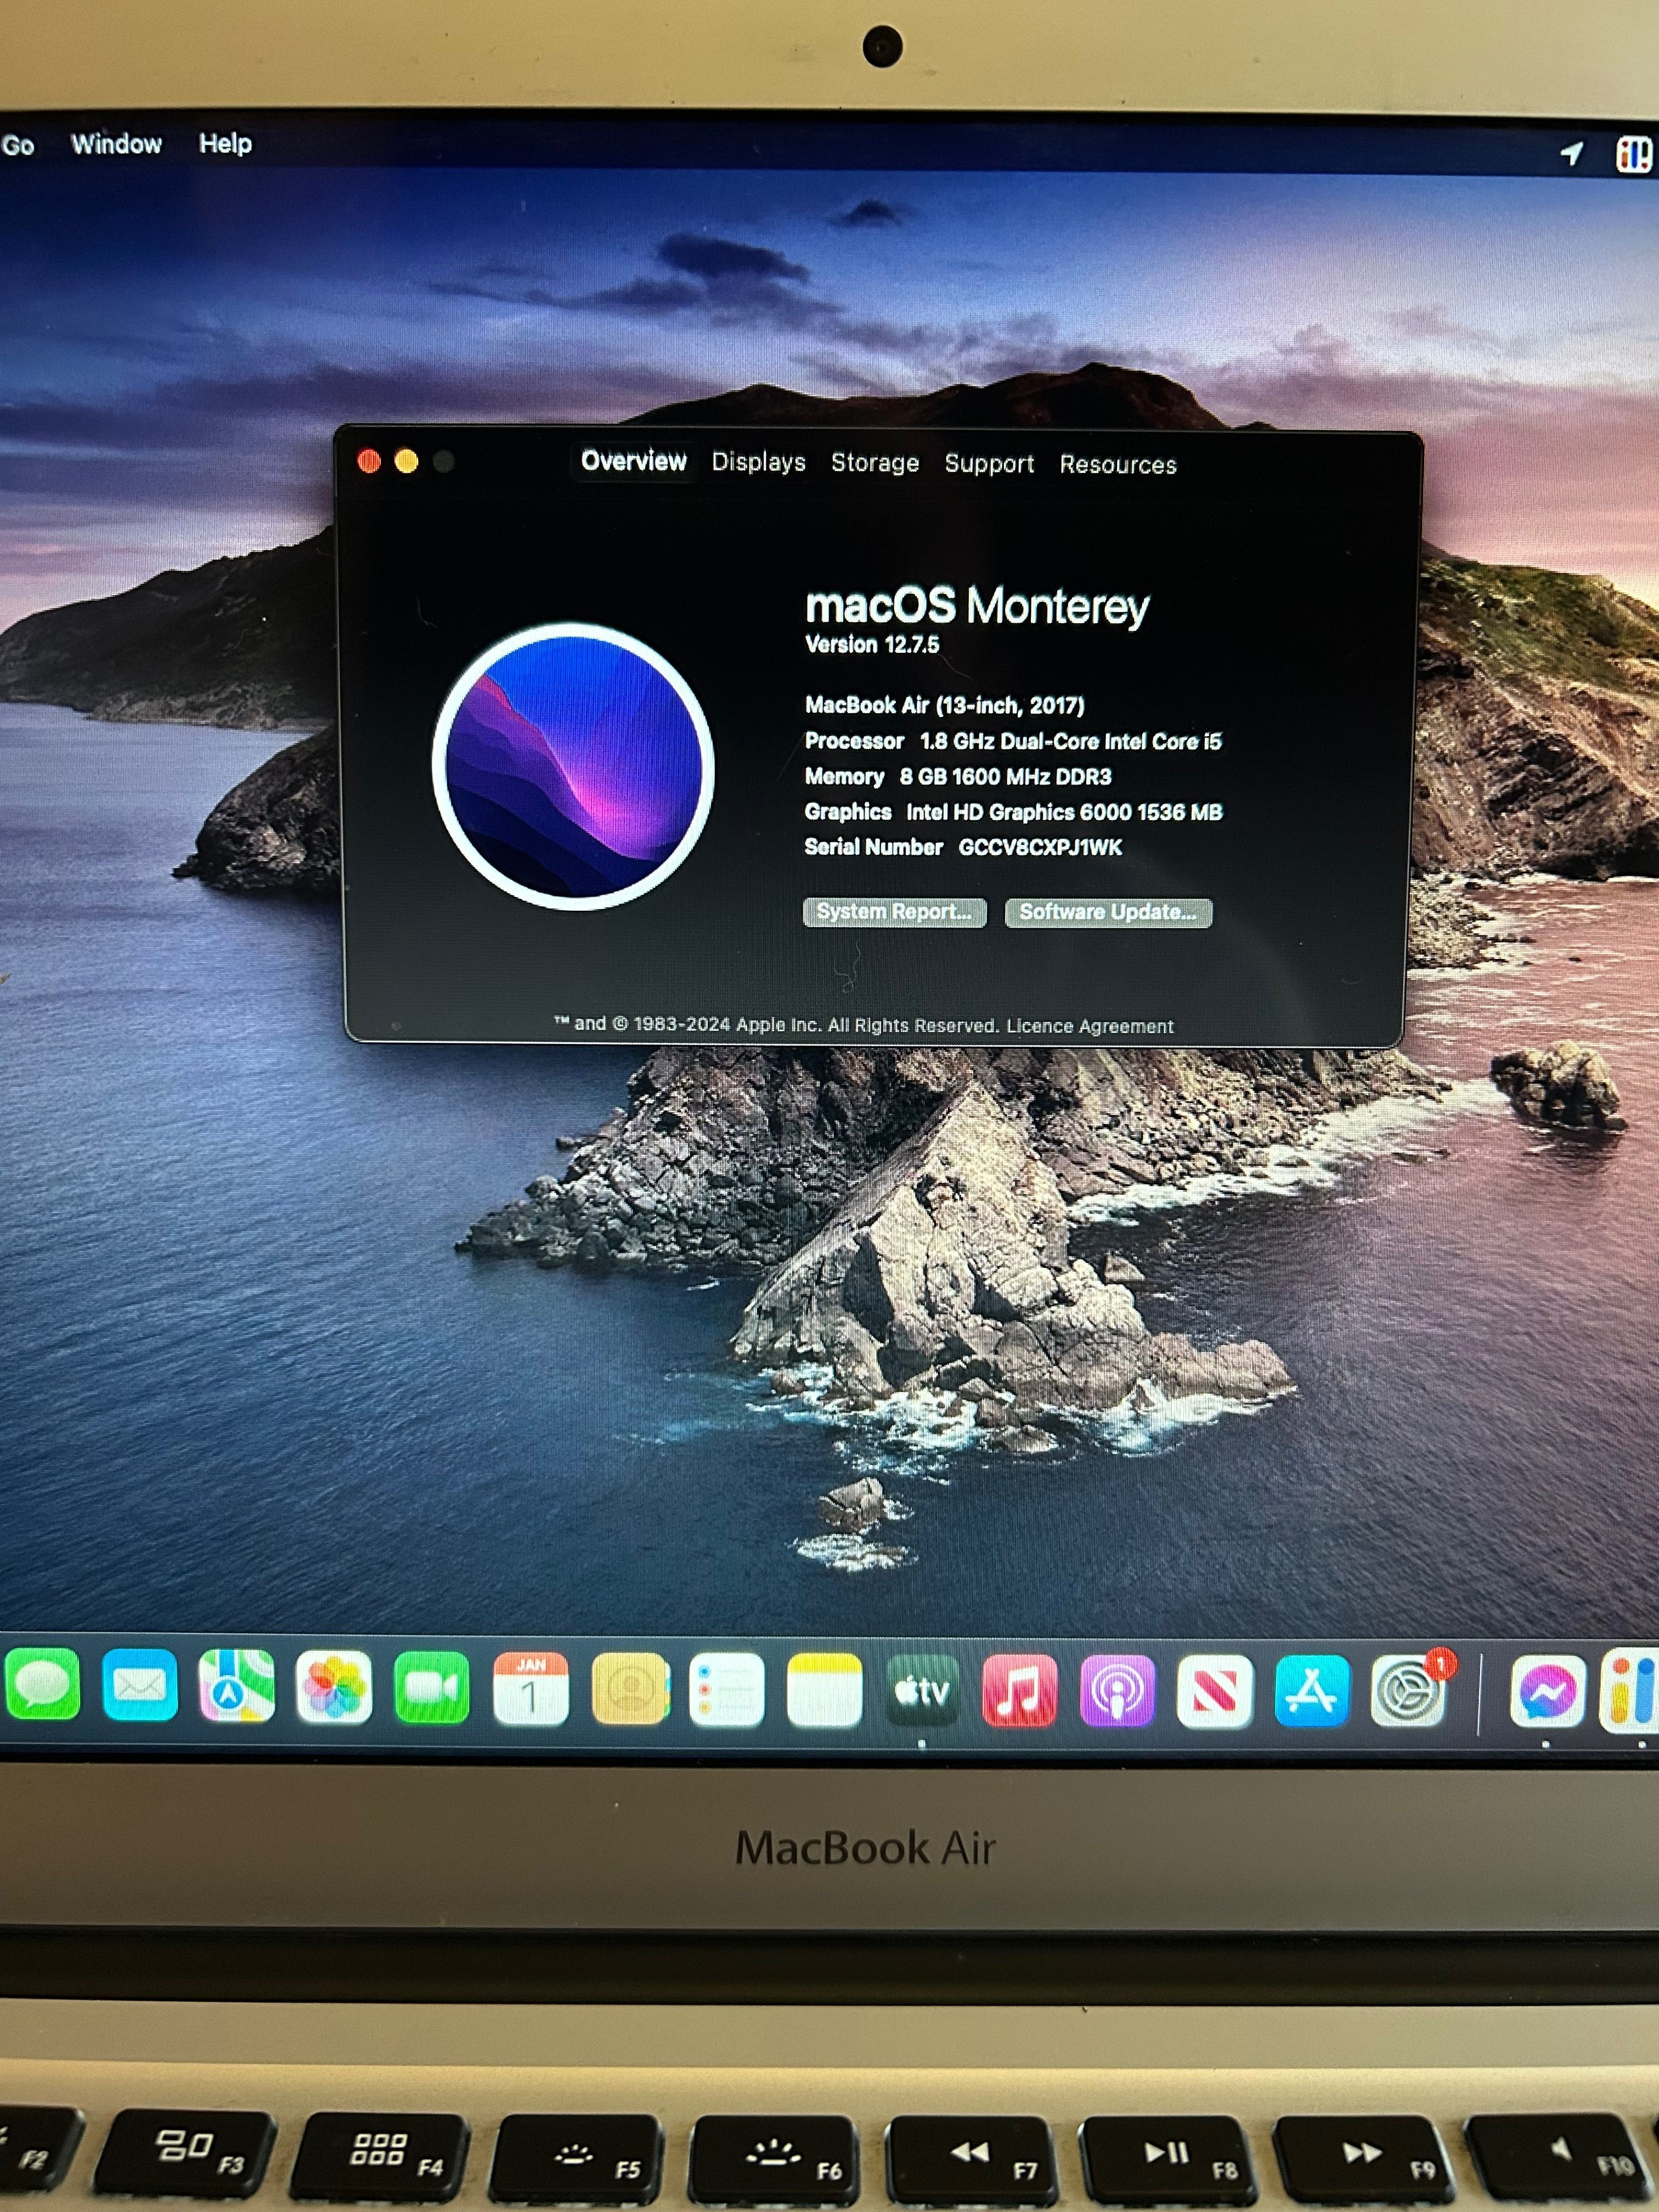Click the Version 12.7.5 text

tap(872, 645)
